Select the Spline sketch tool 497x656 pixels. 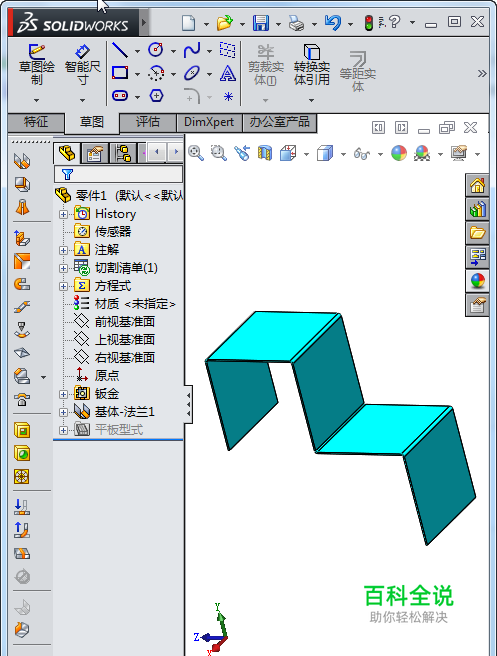pos(192,50)
